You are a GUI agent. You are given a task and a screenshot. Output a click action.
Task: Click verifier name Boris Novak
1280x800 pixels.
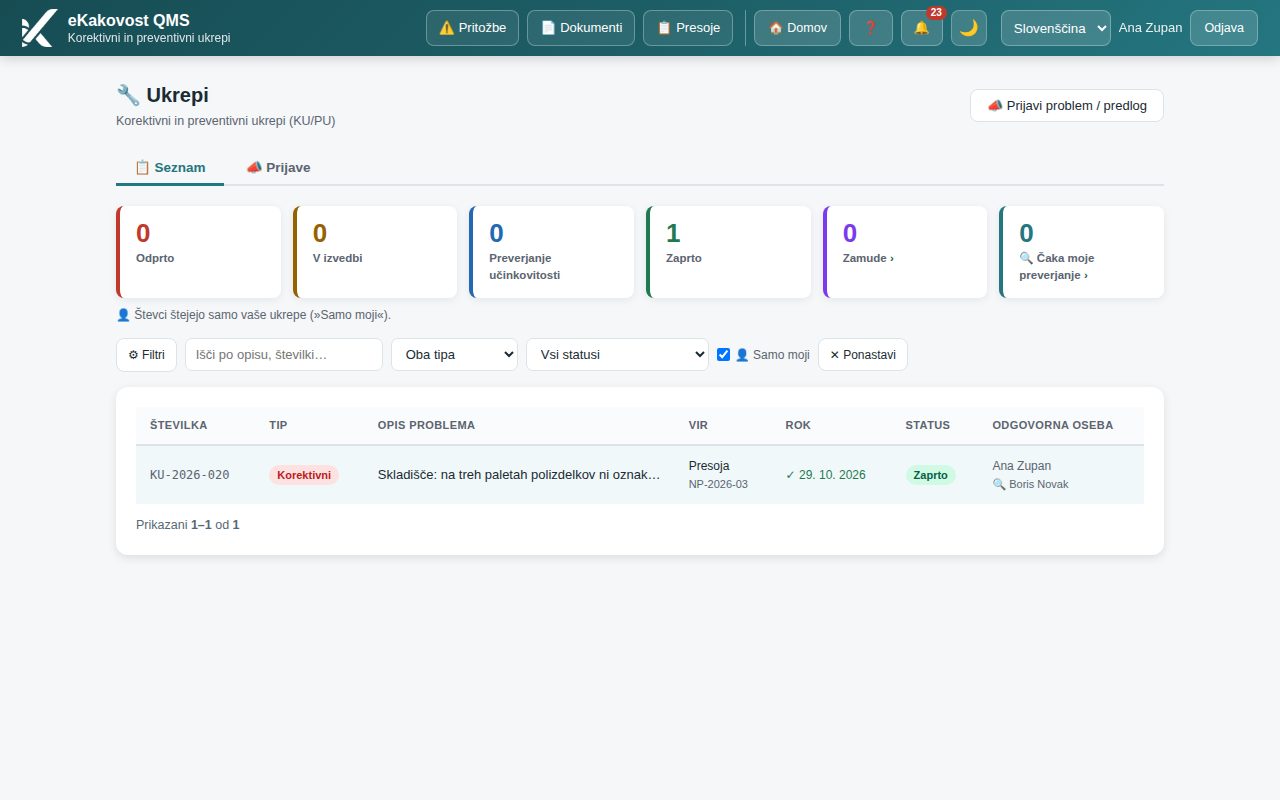pyautogui.click(x=1039, y=484)
